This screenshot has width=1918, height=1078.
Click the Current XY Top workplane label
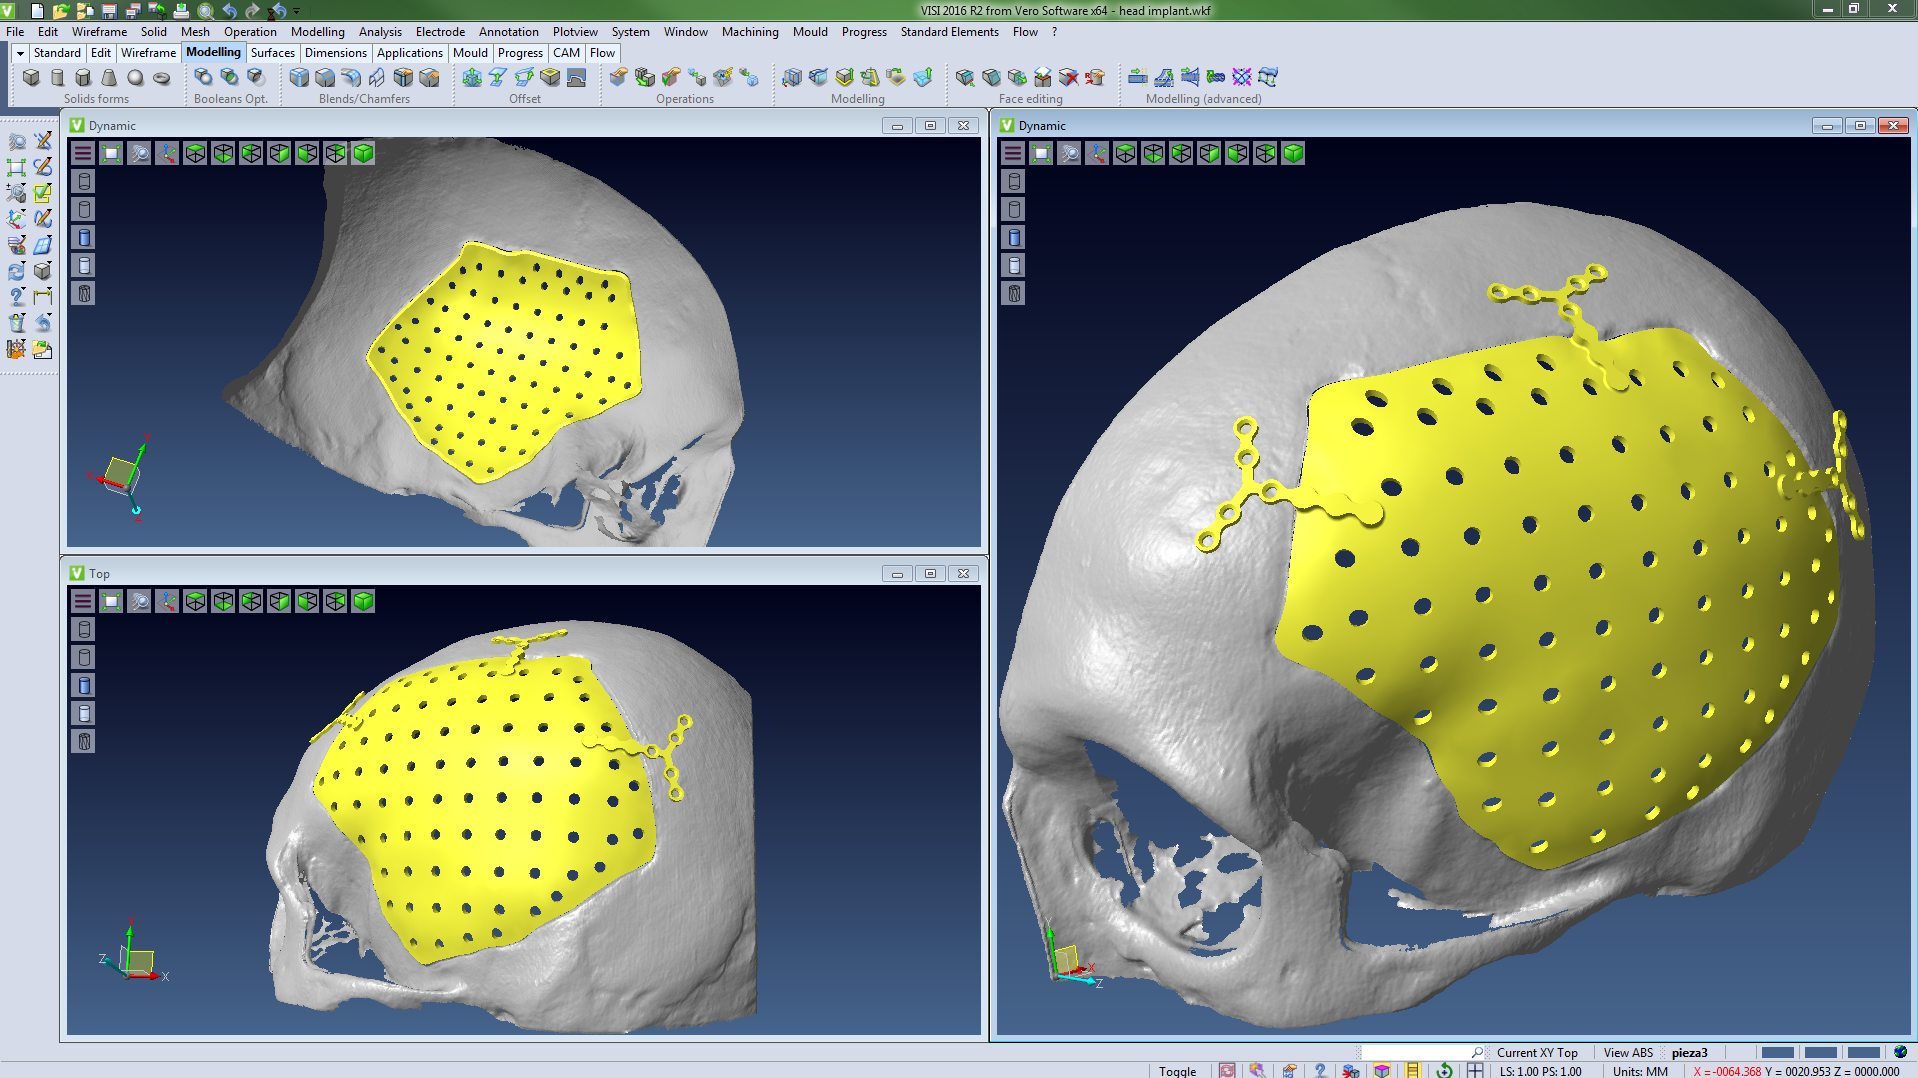pos(1536,1052)
